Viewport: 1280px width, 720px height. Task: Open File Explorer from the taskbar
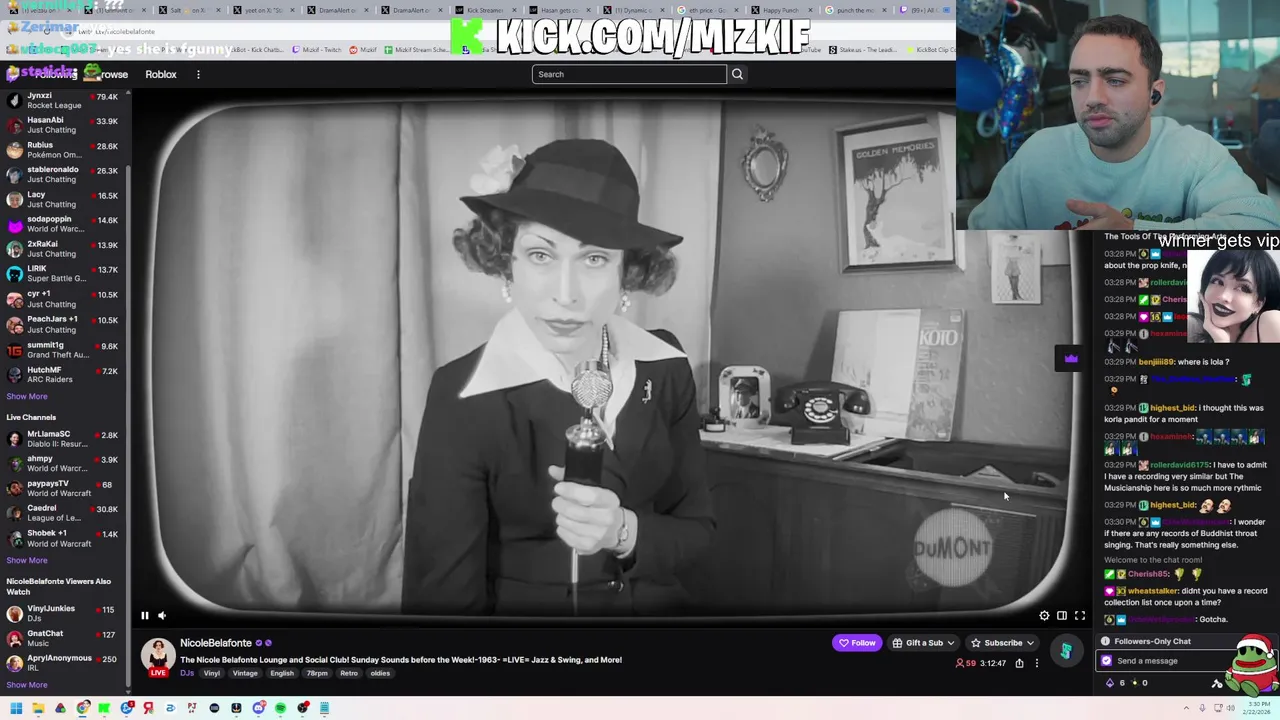38,708
